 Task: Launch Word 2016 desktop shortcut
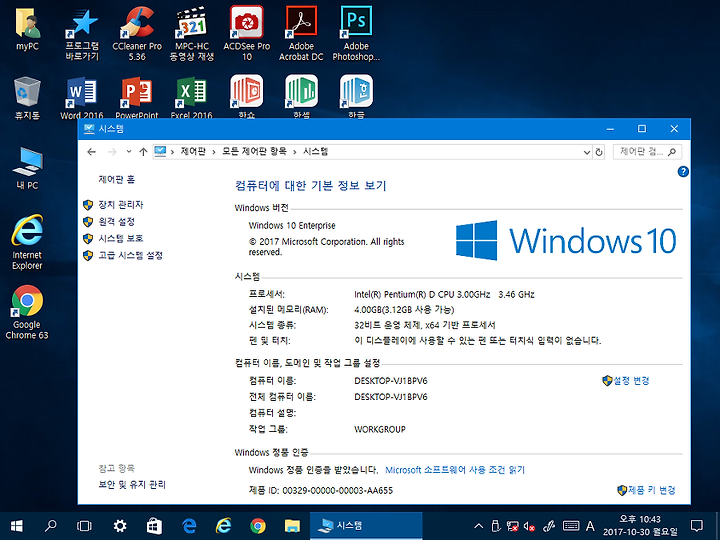(82, 98)
